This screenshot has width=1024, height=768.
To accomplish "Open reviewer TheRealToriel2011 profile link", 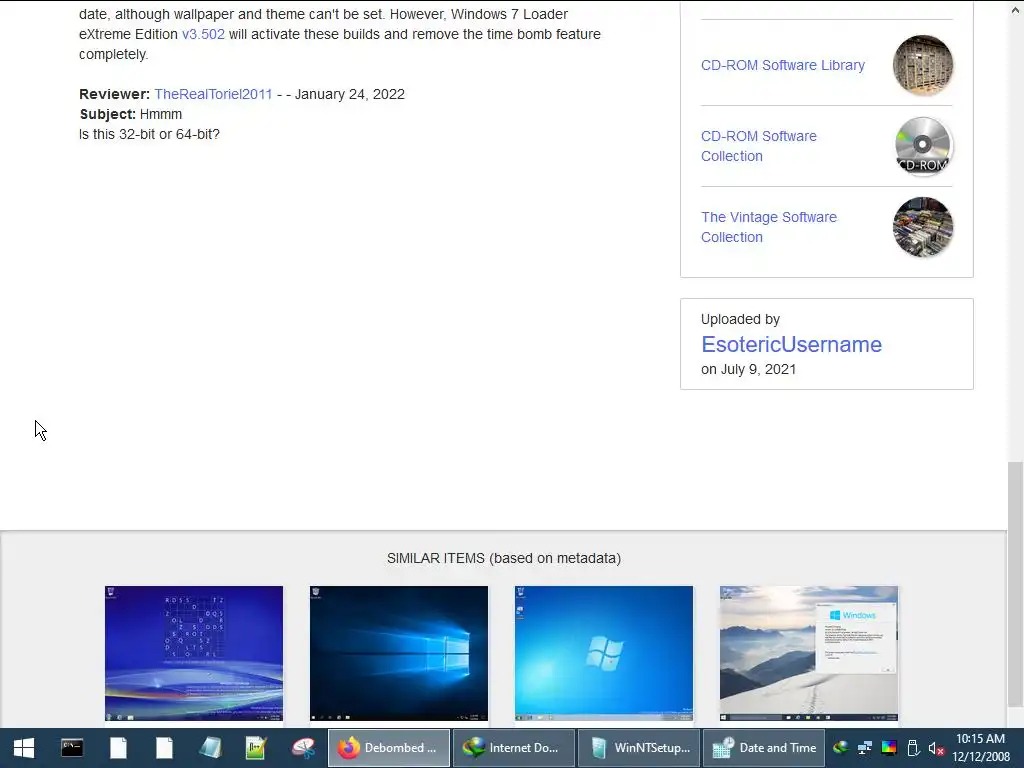I will pyautogui.click(x=213, y=94).
